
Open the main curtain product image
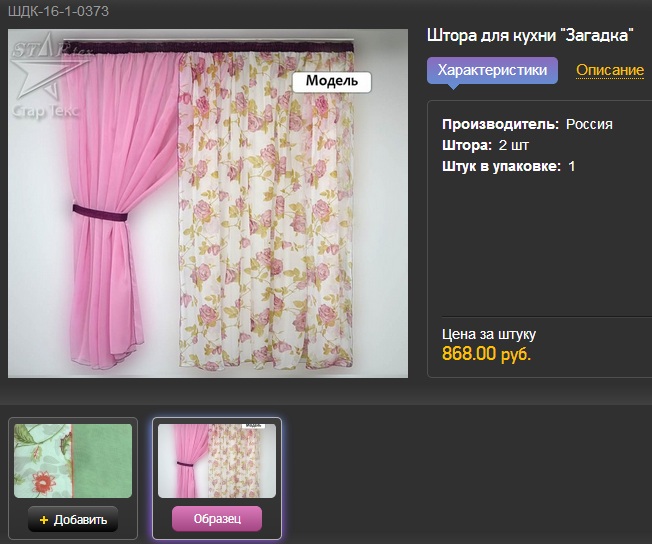tap(208, 203)
